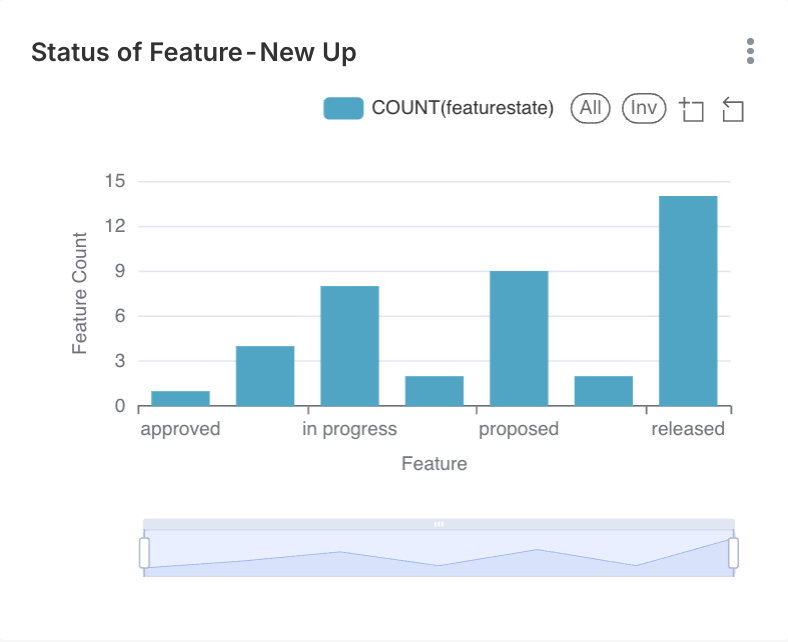Click the left handle of the zoom slider
The image size is (788, 642).
(144, 553)
